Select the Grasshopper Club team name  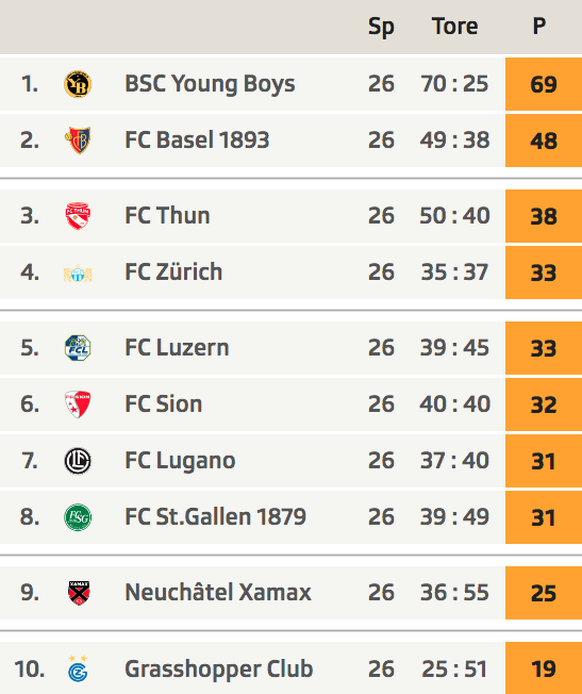219,669
